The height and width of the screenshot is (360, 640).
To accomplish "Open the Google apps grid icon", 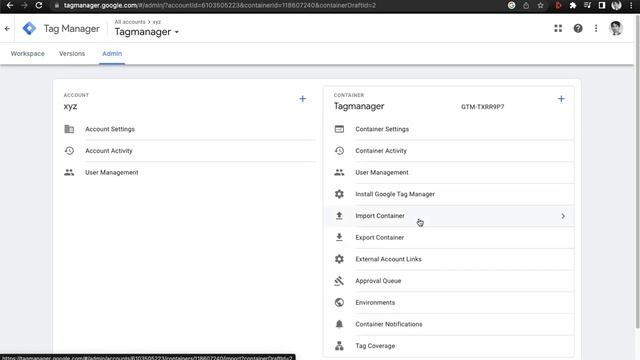I will click(x=558, y=28).
